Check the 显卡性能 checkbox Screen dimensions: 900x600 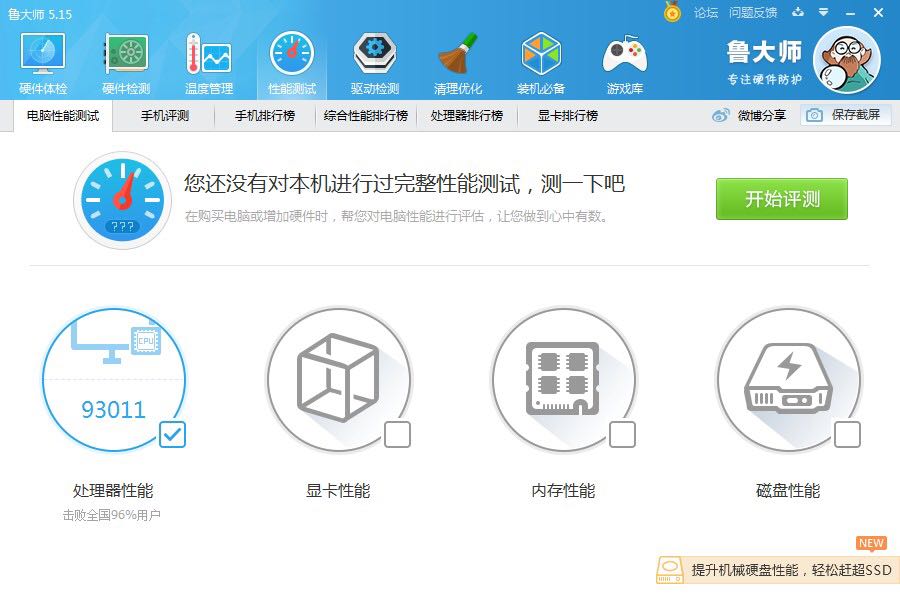point(397,435)
